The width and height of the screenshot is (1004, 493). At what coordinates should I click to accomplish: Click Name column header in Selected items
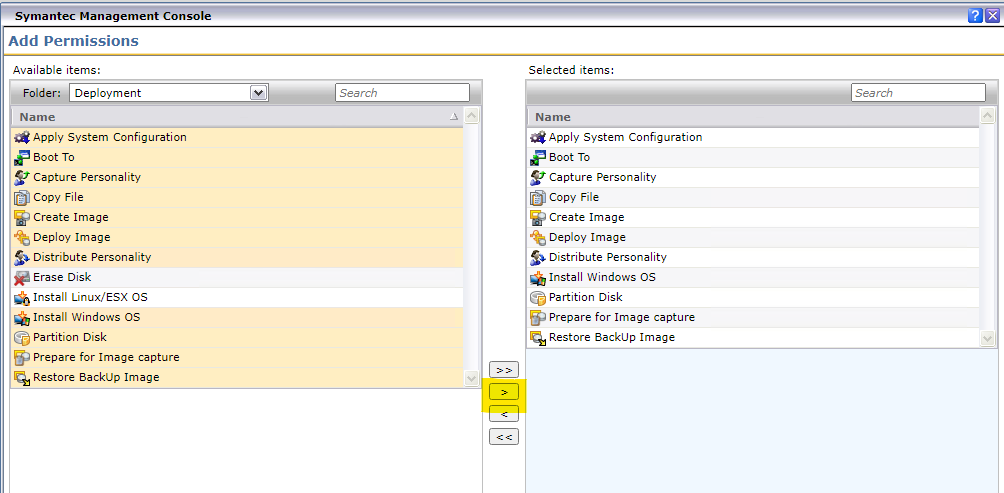[x=752, y=117]
